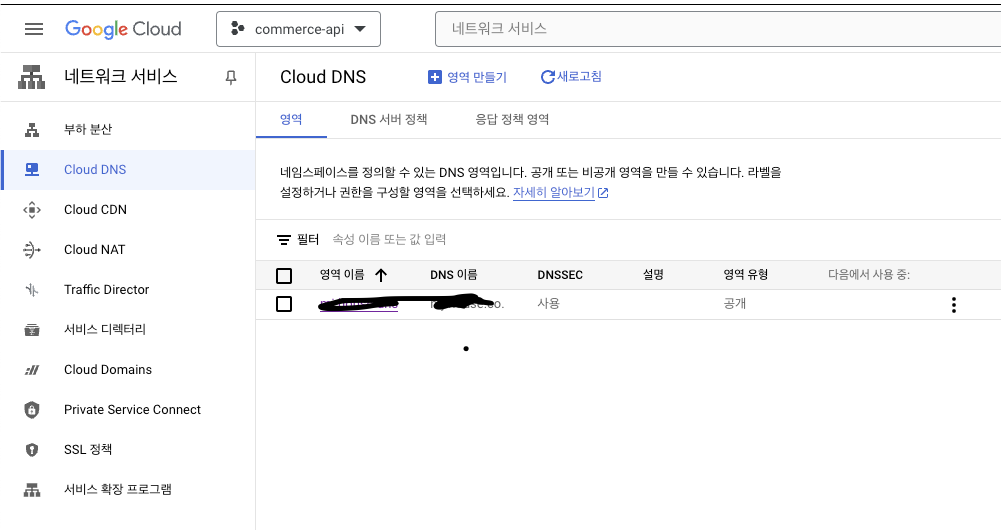This screenshot has width=1001, height=530.
Task: Pin the 네트워크 서비스 product
Action: pos(231,77)
